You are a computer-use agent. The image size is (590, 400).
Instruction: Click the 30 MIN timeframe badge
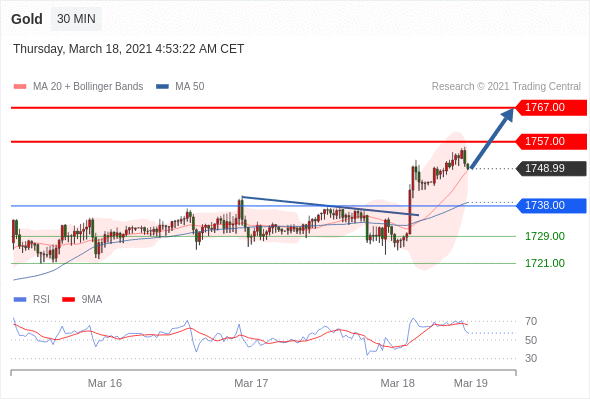coord(76,19)
